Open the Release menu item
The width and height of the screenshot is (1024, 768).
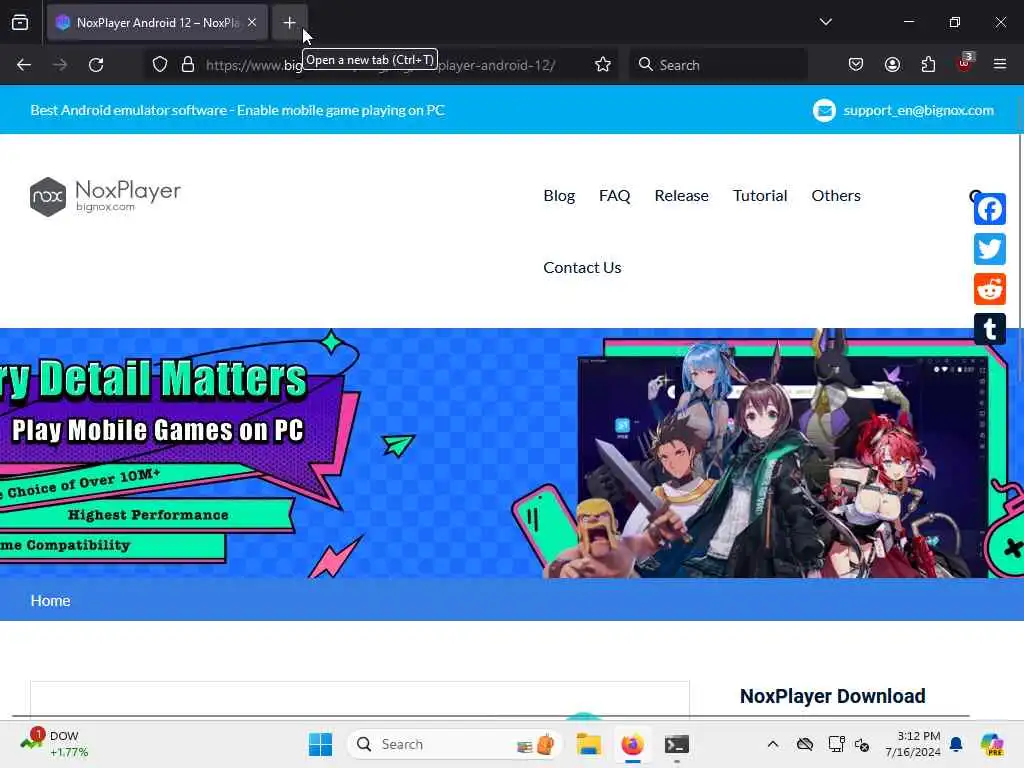point(681,195)
